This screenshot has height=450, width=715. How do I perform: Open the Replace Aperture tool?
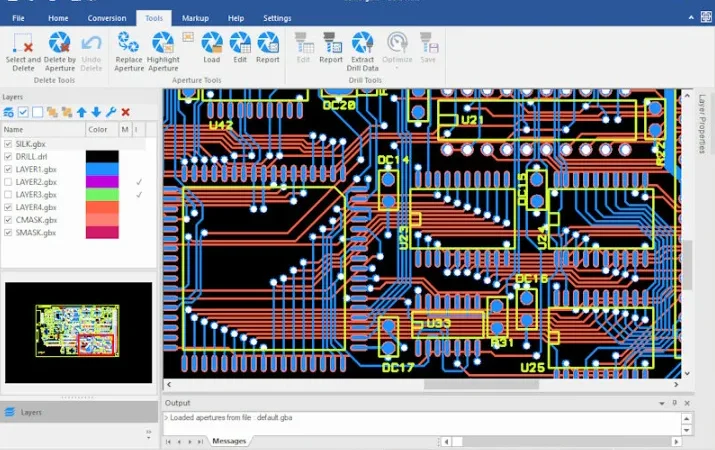pos(129,52)
